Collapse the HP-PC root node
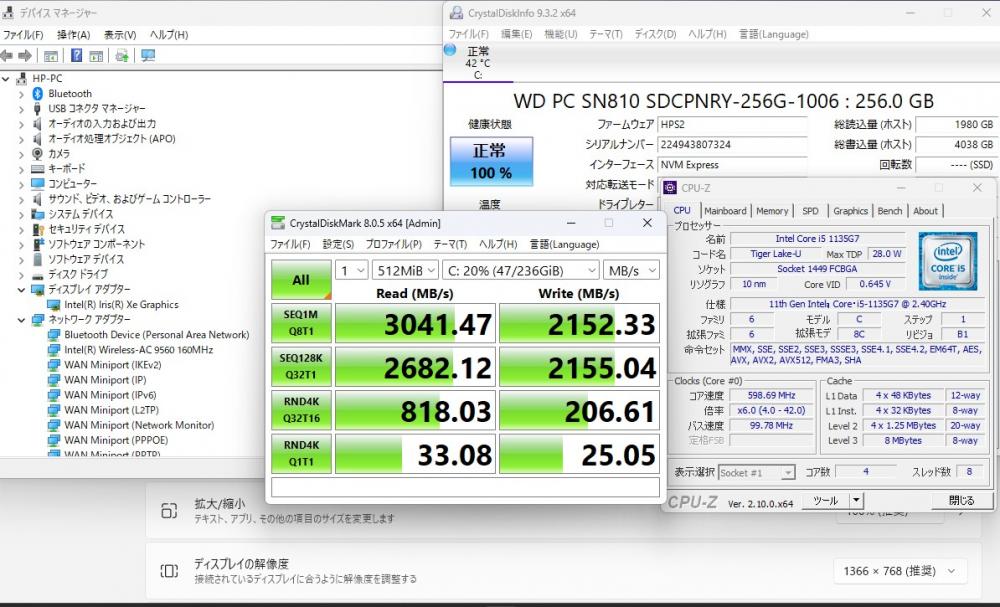Screen dimensions: 1000x607 6,79
